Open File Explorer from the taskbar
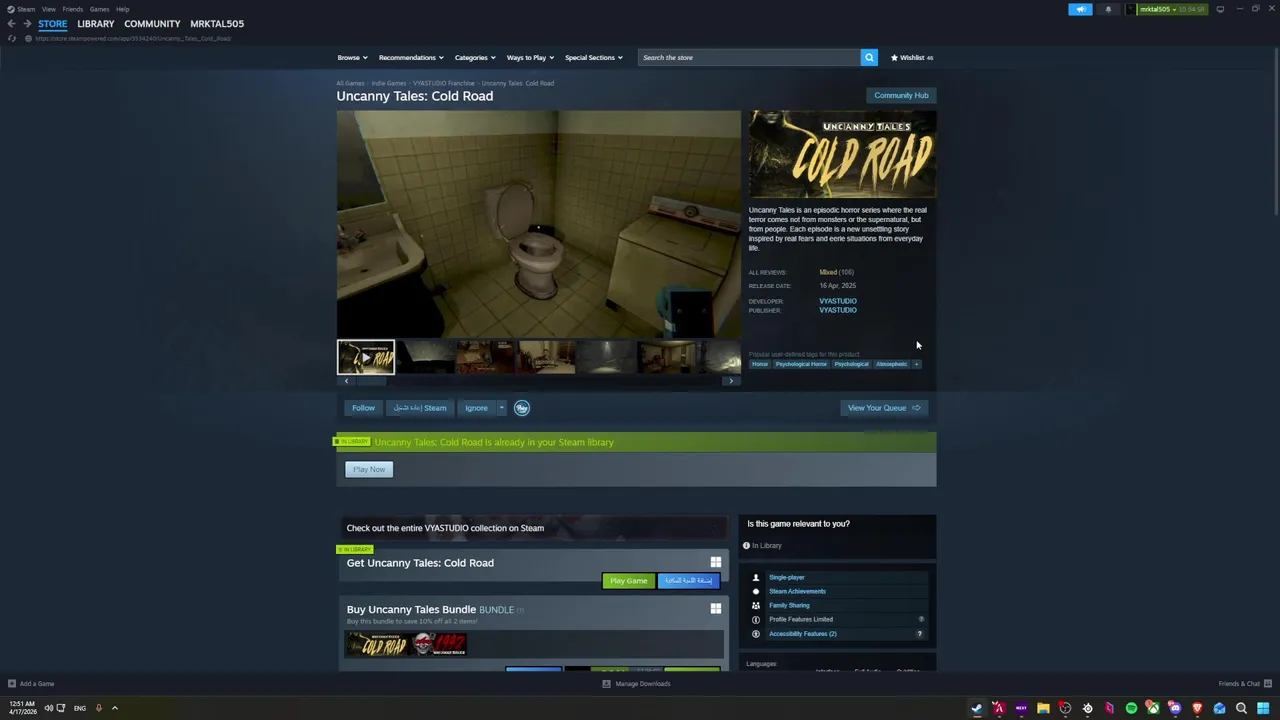 coord(1043,708)
